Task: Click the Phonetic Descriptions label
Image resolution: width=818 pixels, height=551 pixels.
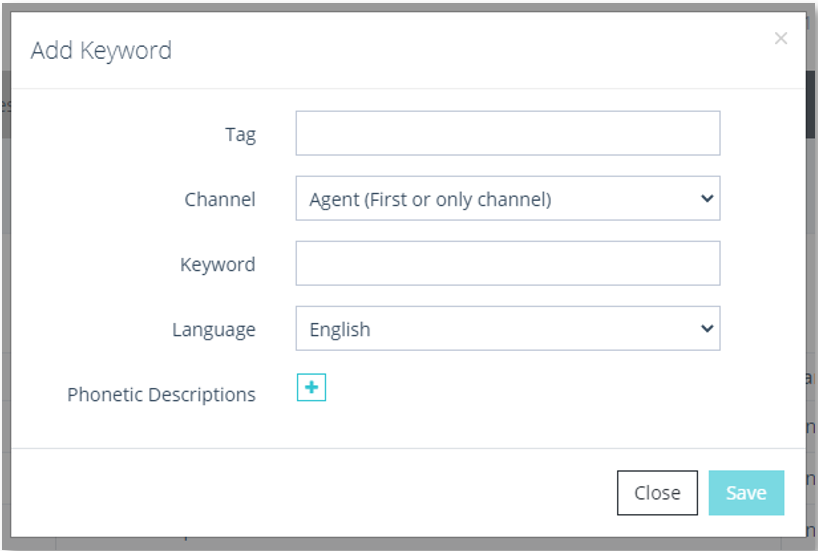Action: tap(161, 394)
